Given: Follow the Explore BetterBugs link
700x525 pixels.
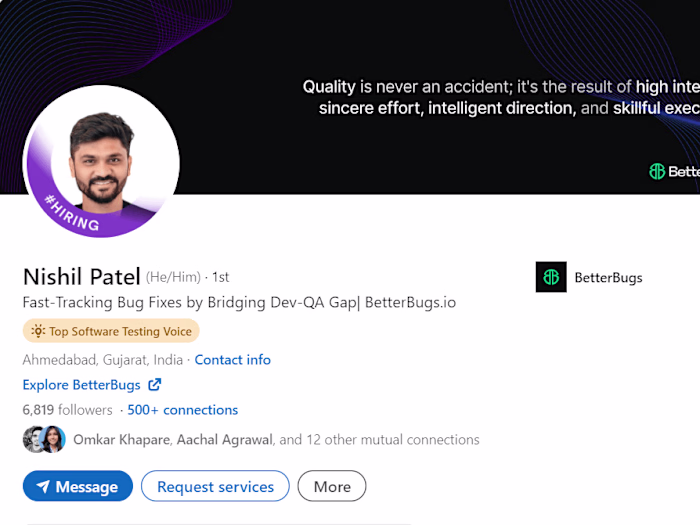Looking at the screenshot, I should click(x=82, y=385).
